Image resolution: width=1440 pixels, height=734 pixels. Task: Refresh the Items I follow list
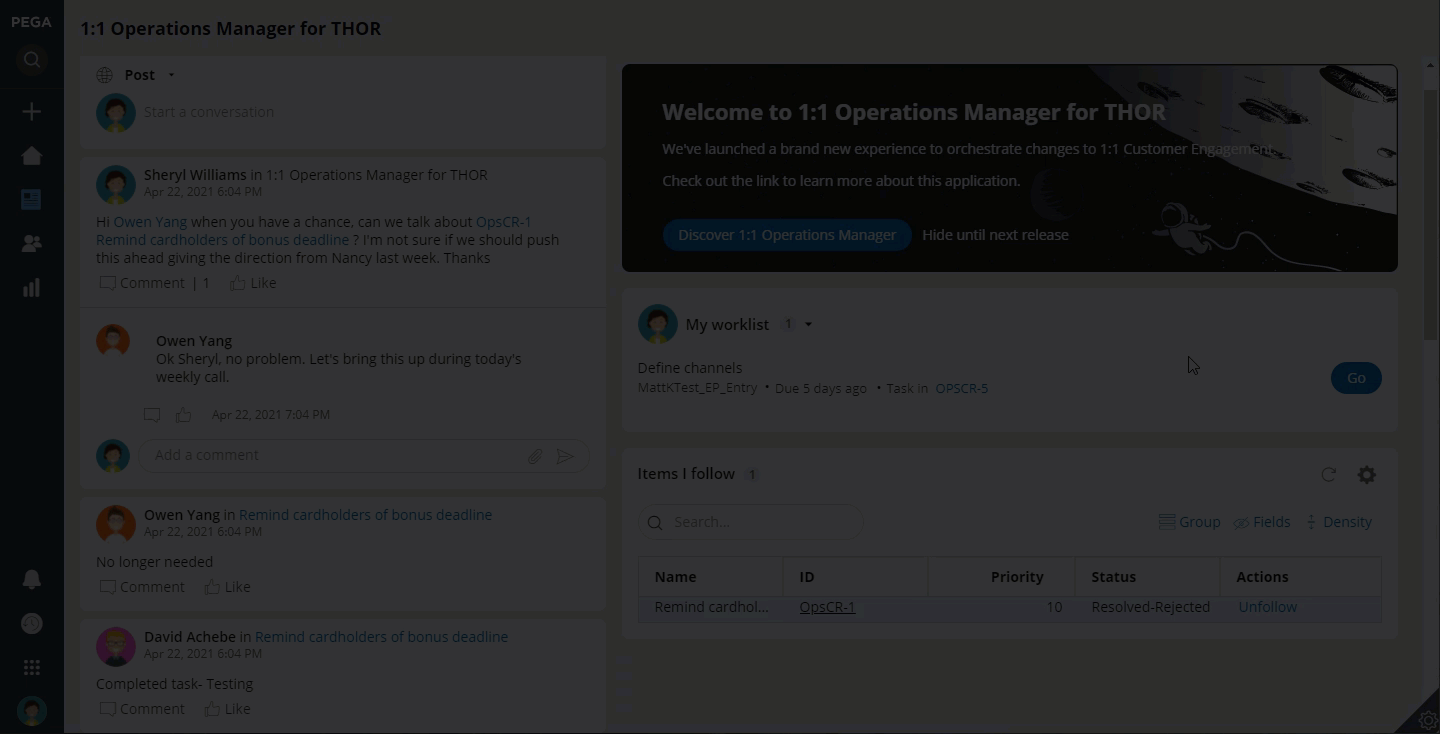1328,475
